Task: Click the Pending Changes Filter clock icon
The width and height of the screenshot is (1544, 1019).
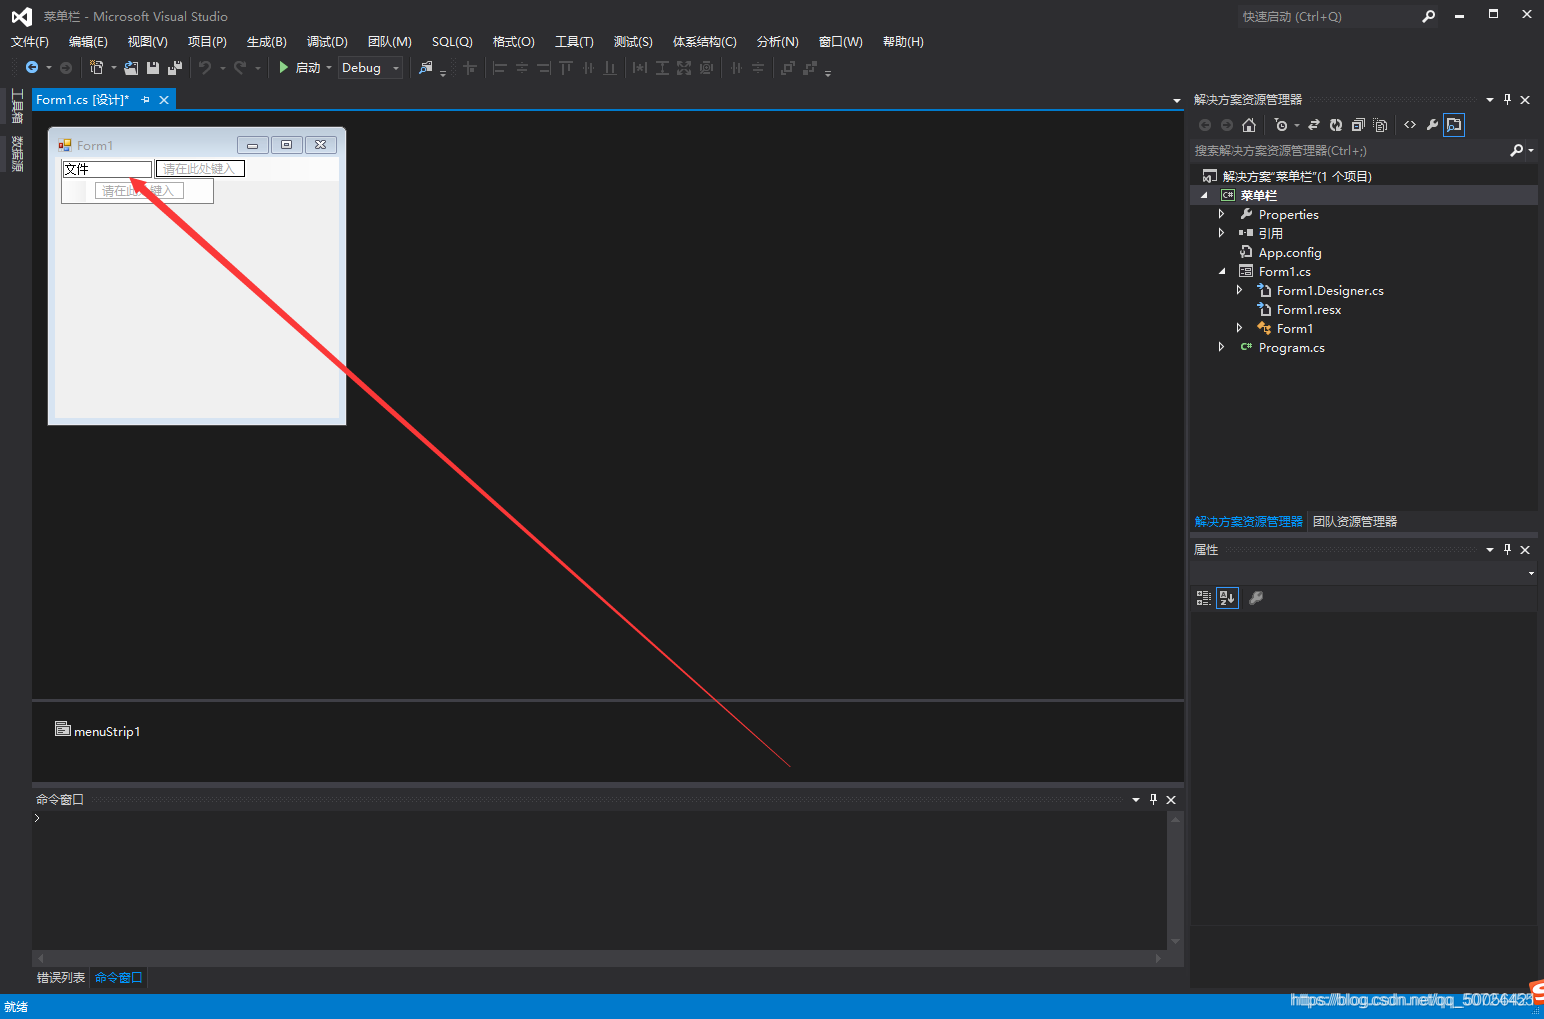Action: pyautogui.click(x=1281, y=125)
